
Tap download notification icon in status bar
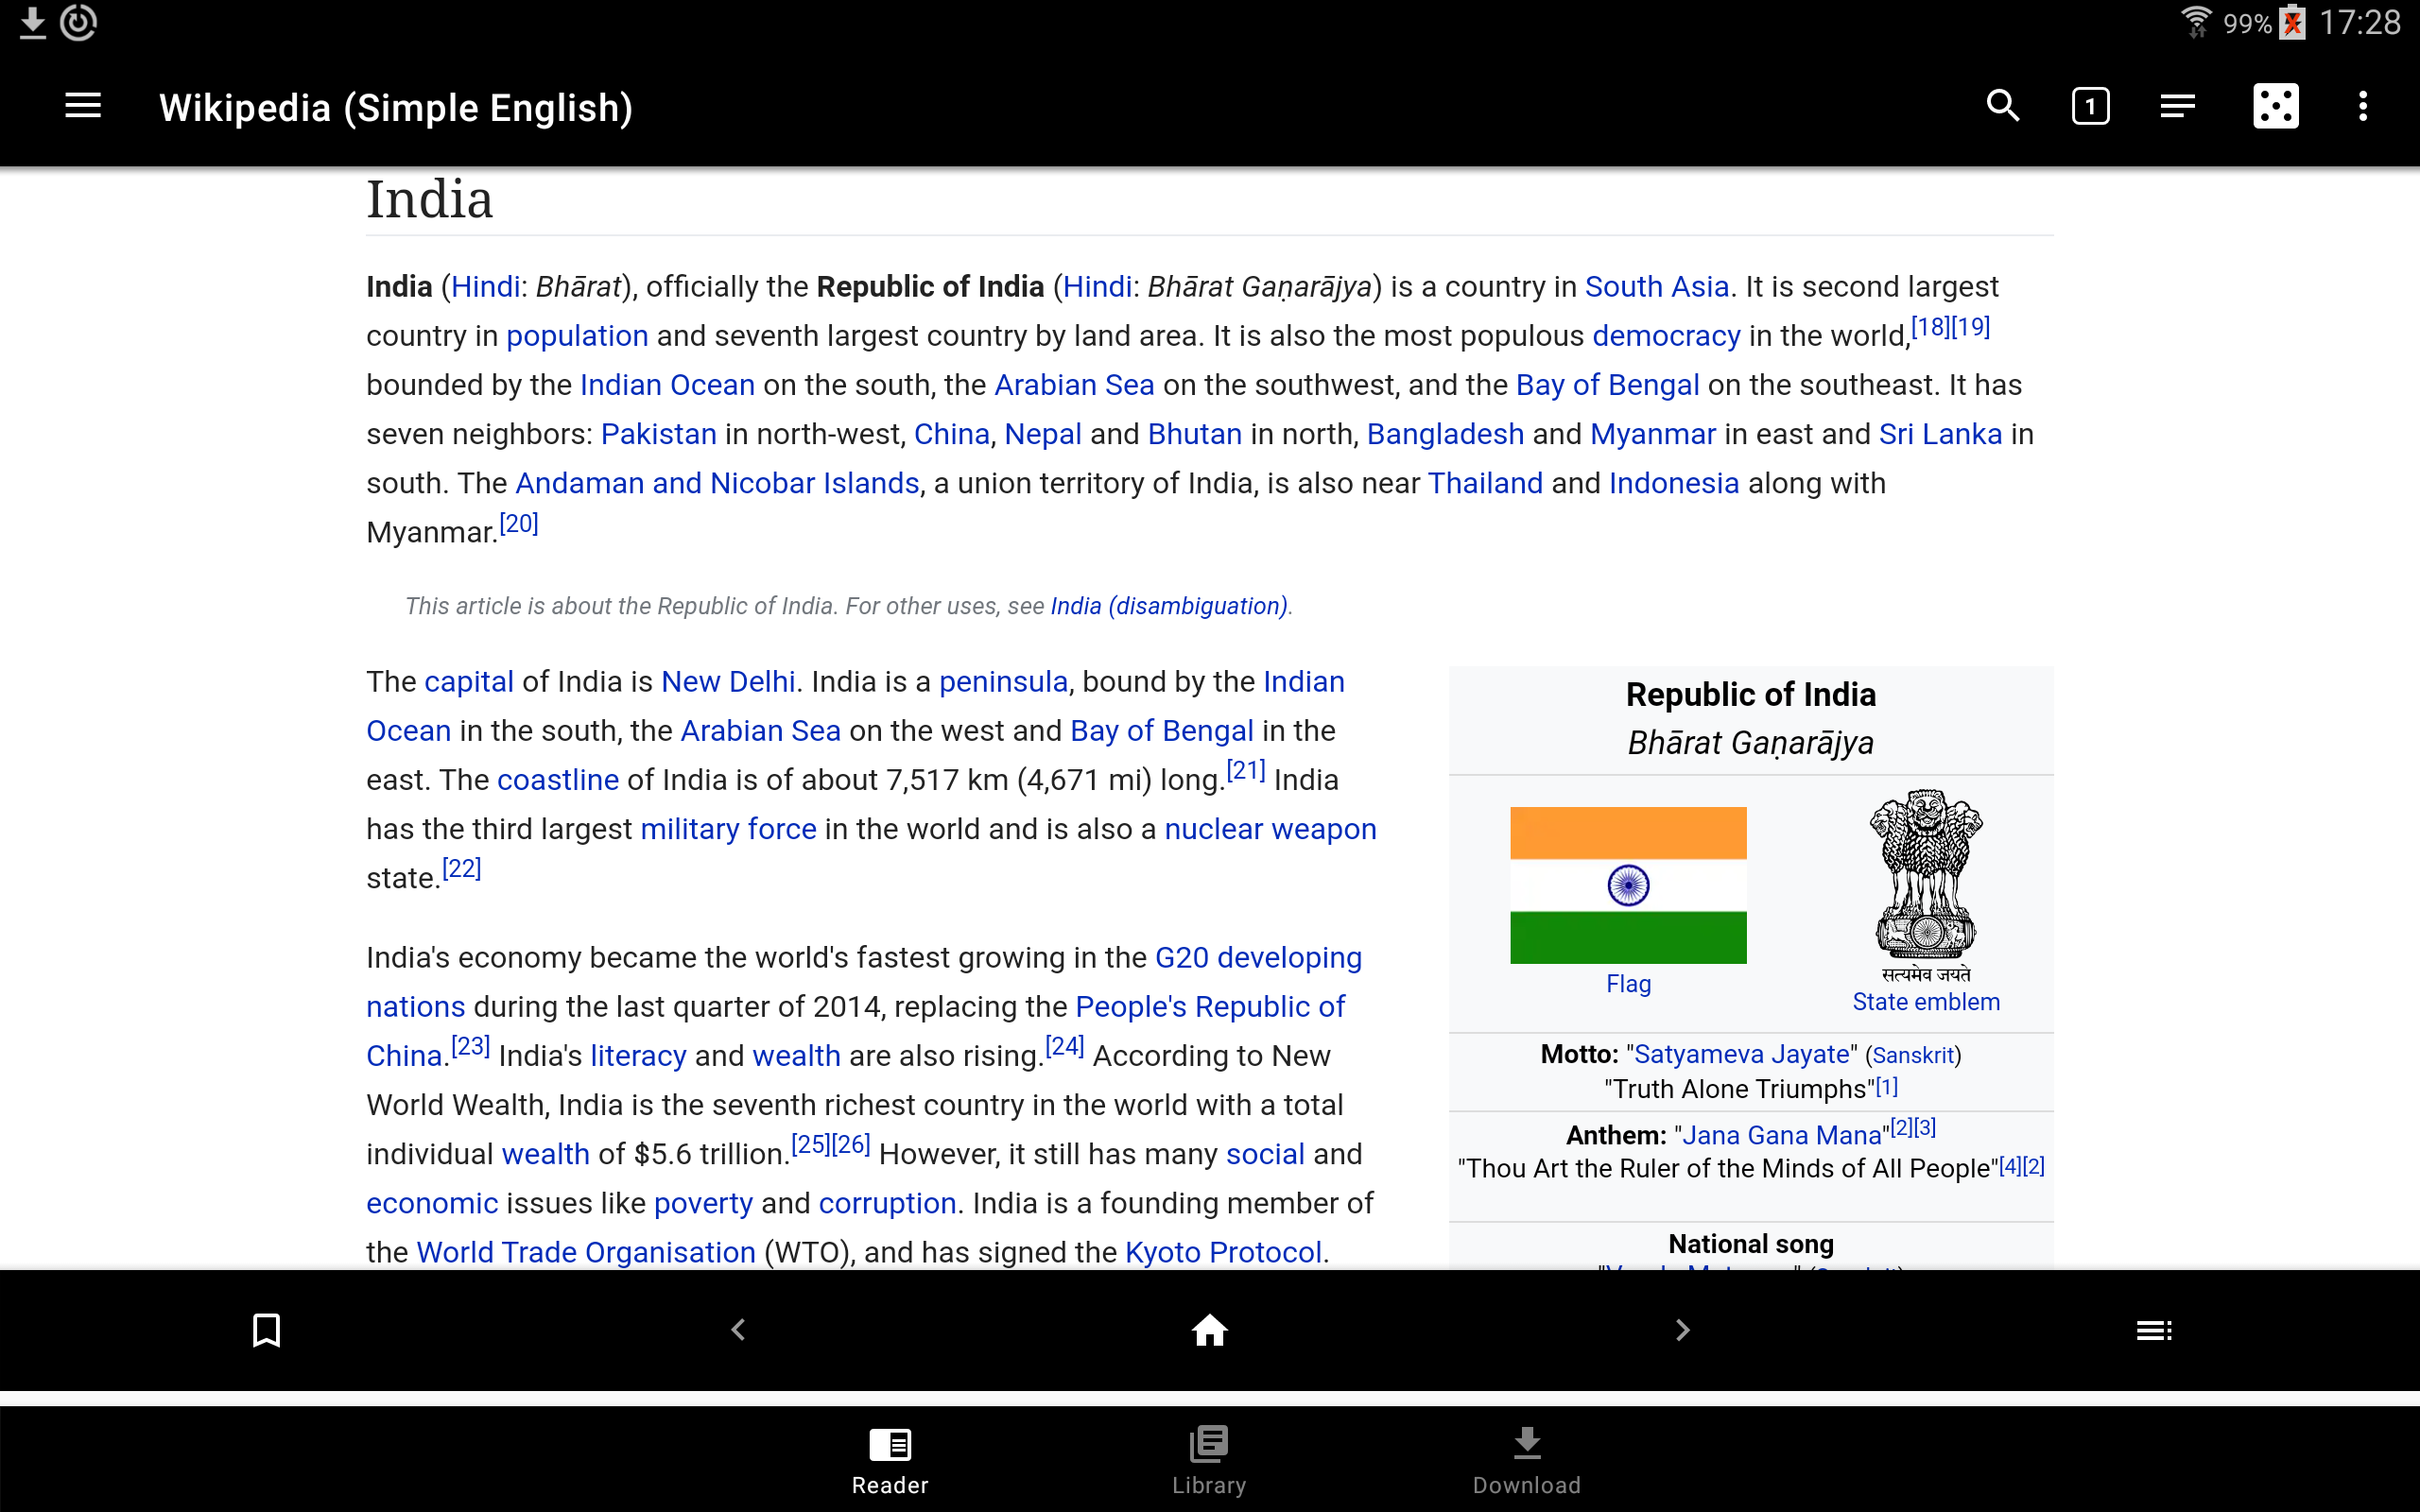point(32,22)
